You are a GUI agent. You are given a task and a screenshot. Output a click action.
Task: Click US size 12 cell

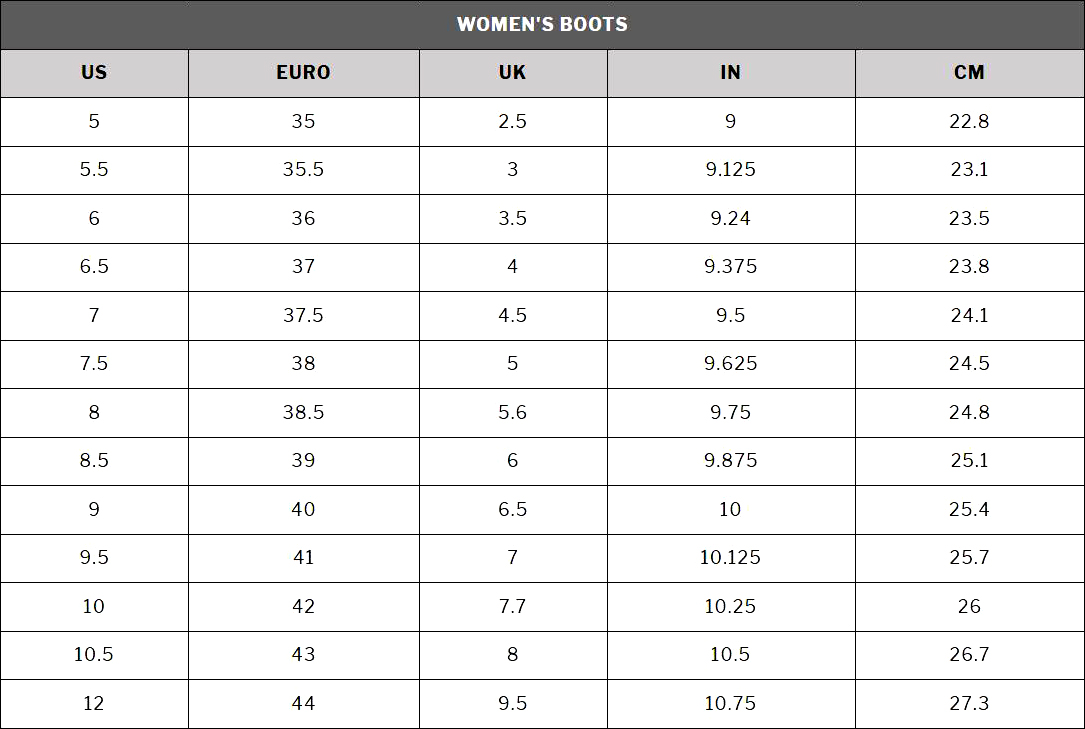tap(94, 703)
